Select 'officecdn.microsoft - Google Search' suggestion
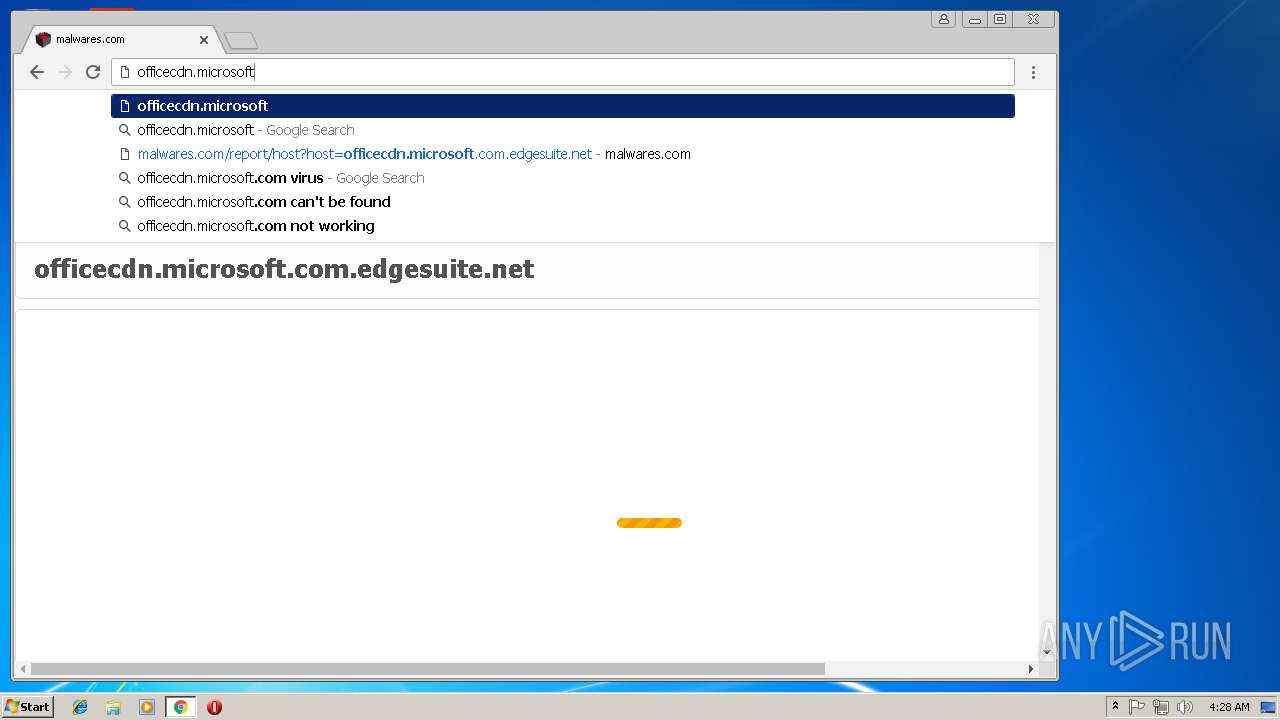The height and width of the screenshot is (720, 1280). tap(563, 130)
